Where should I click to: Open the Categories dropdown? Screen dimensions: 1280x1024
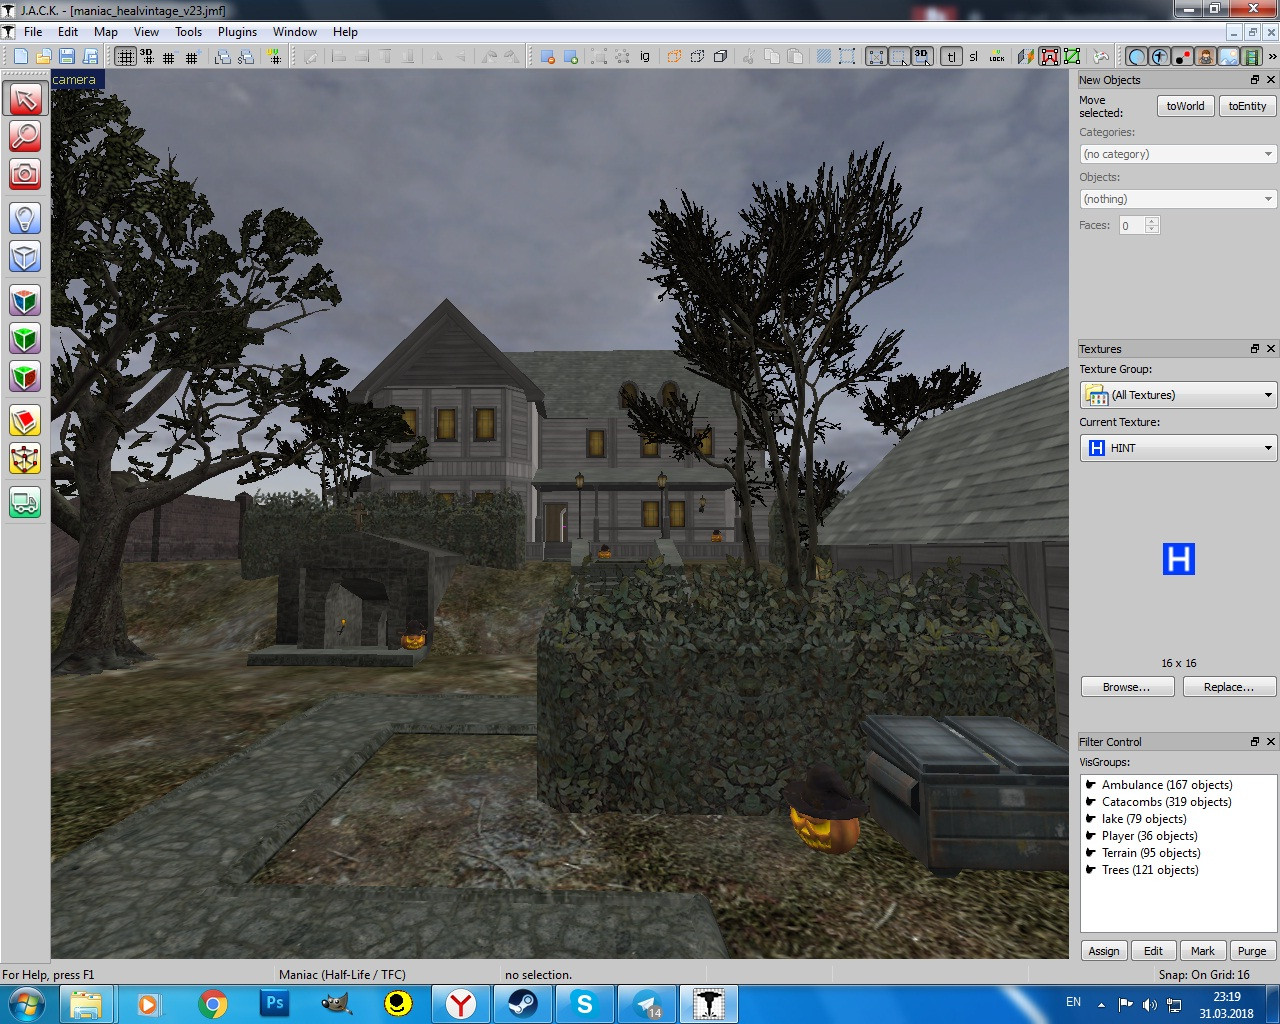pyautogui.click(x=1178, y=154)
